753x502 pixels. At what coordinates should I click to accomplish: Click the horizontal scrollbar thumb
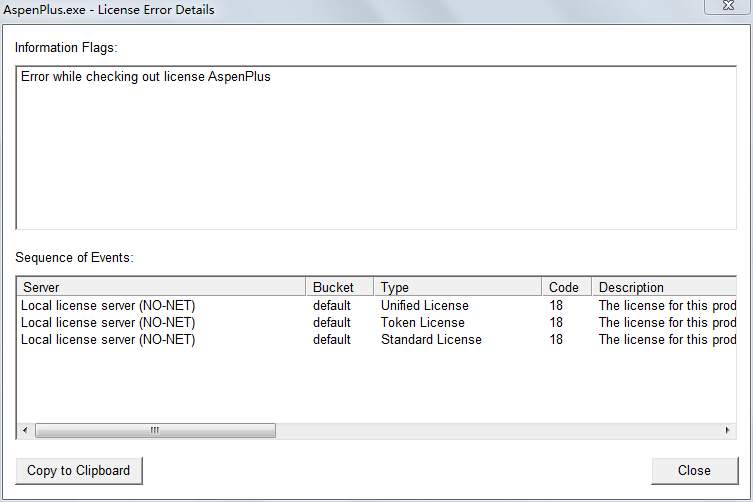(155, 430)
